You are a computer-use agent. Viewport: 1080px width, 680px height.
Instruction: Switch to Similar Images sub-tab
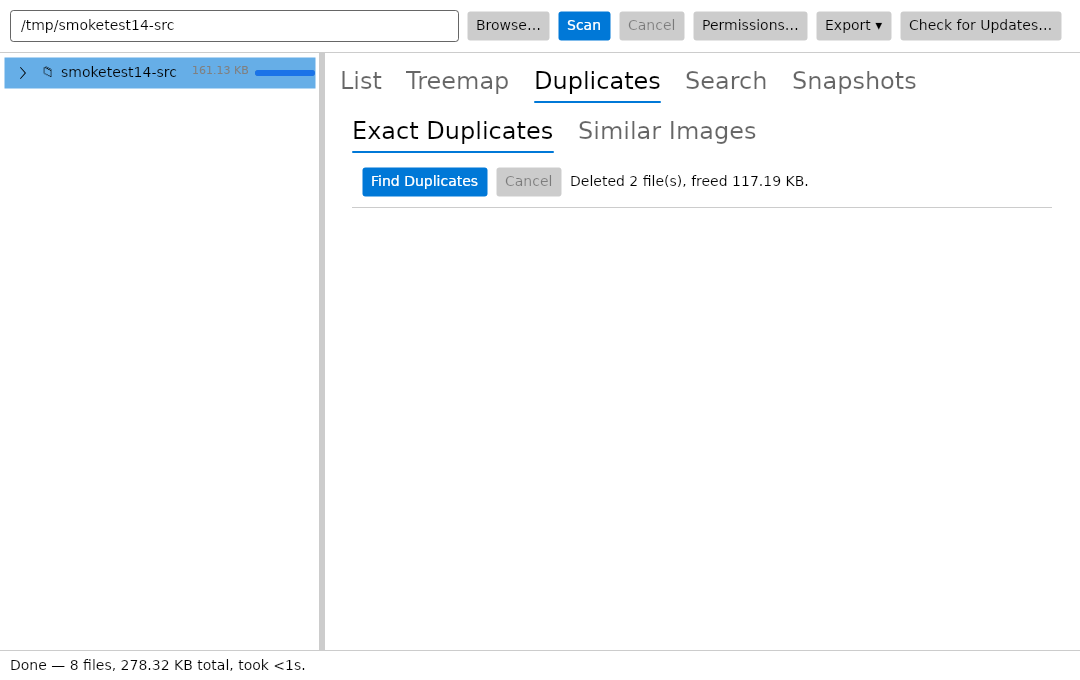coord(667,131)
